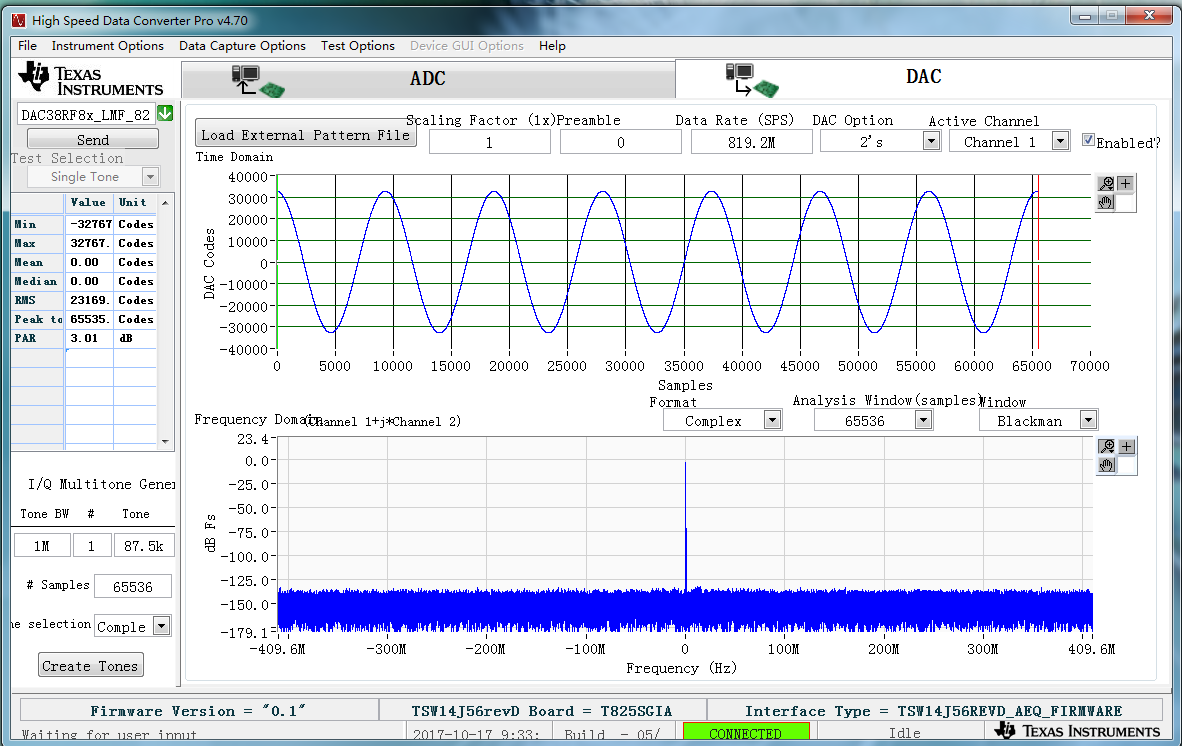Click the Data Rate (SPS) field showing 819.2M

[x=752, y=142]
